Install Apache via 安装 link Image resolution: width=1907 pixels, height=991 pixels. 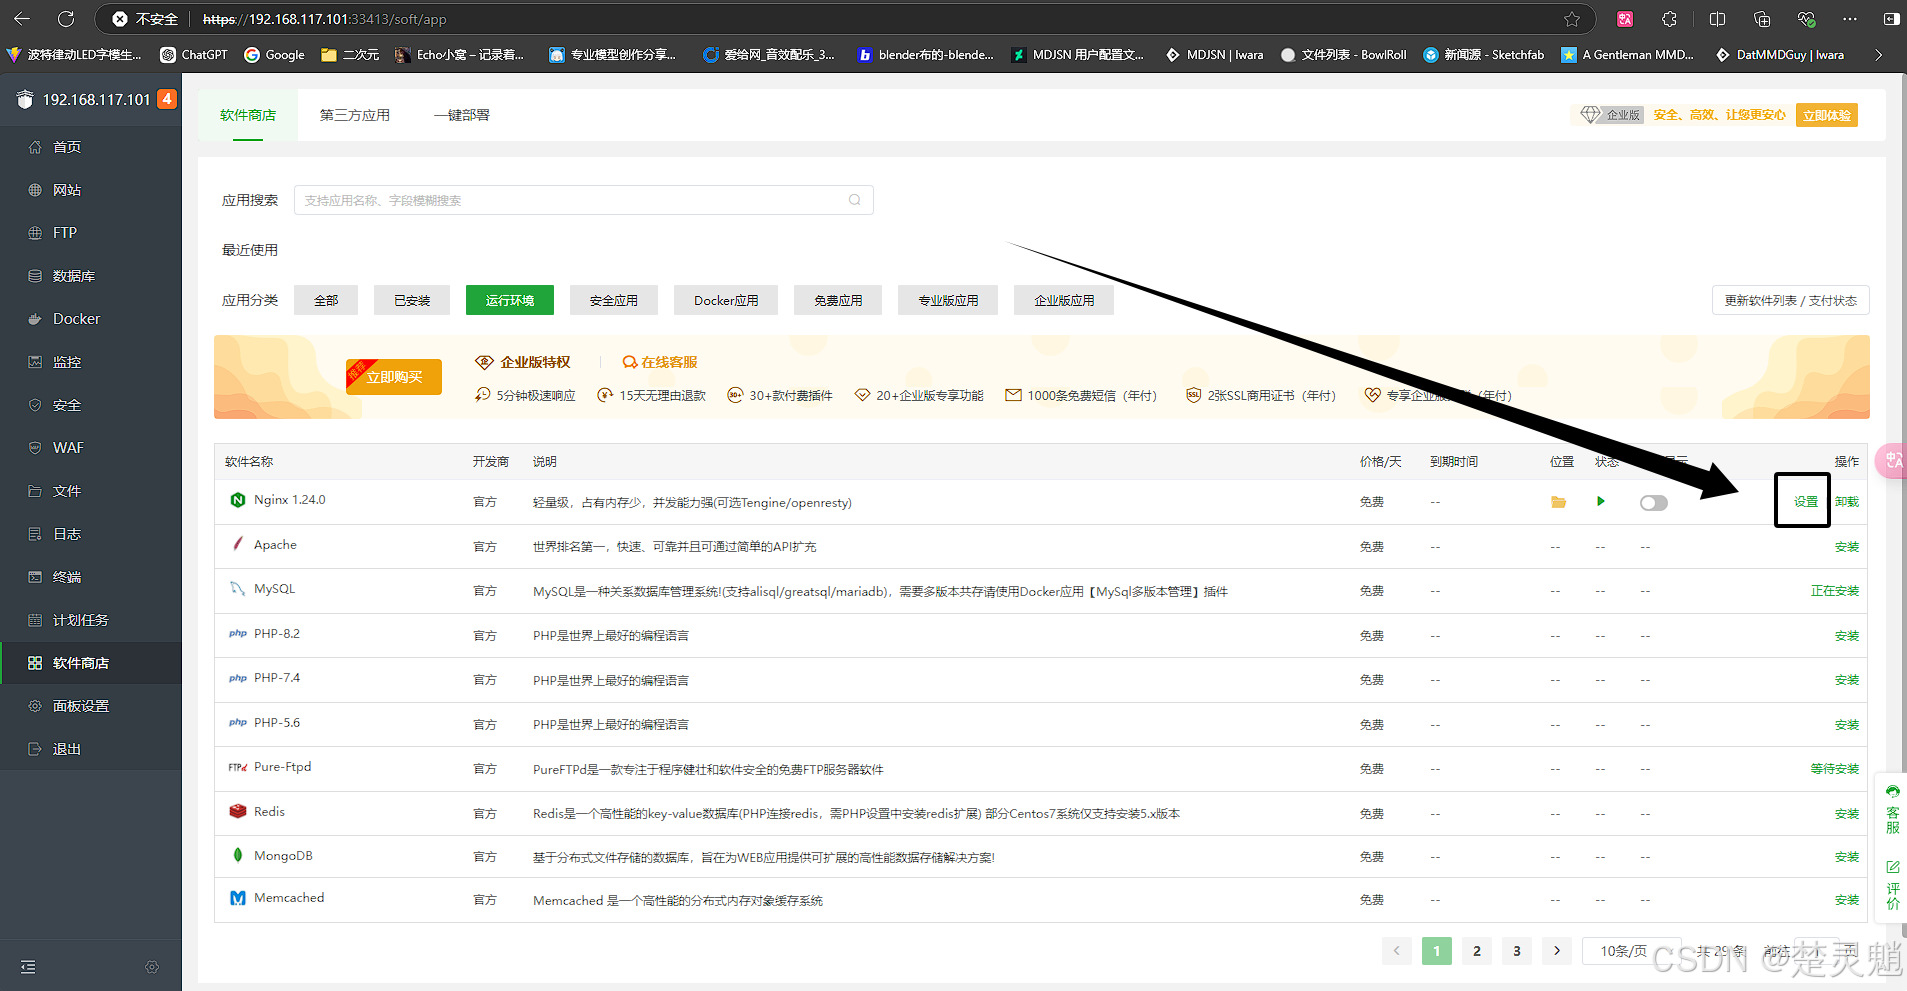click(1847, 547)
